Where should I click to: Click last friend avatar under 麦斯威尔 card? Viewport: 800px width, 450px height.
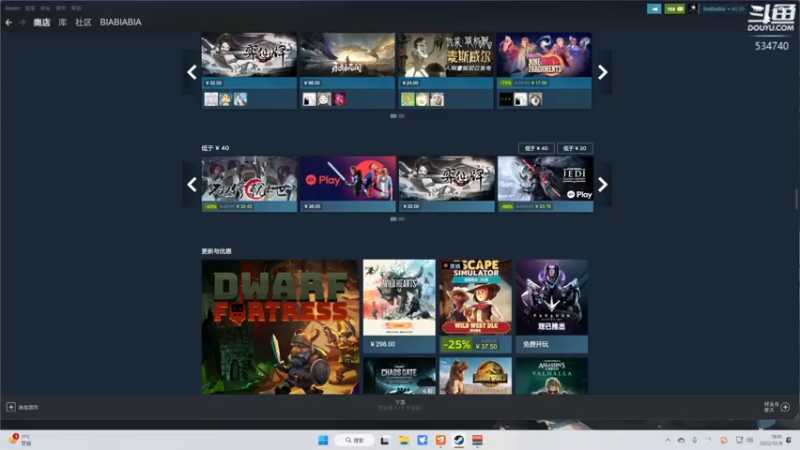coord(437,99)
